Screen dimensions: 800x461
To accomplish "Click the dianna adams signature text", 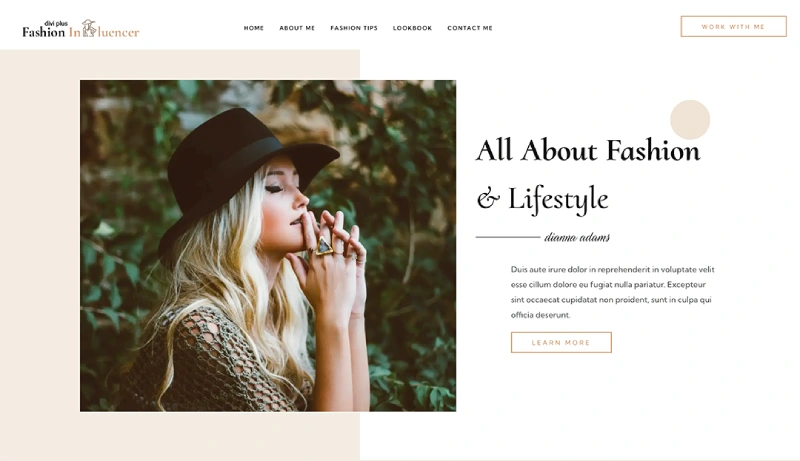I will [577, 237].
